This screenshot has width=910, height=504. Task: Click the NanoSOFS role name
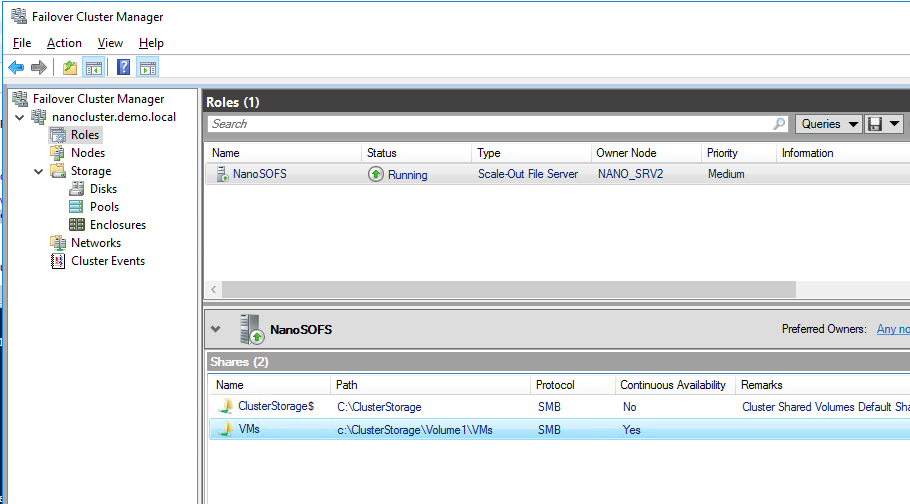tap(259, 174)
